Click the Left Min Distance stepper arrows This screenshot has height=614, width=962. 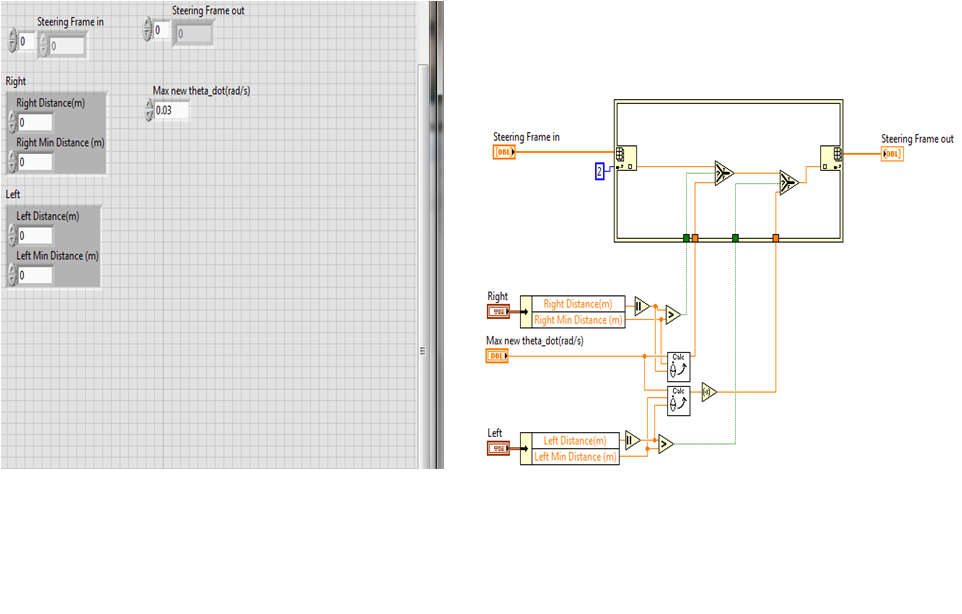12,274
